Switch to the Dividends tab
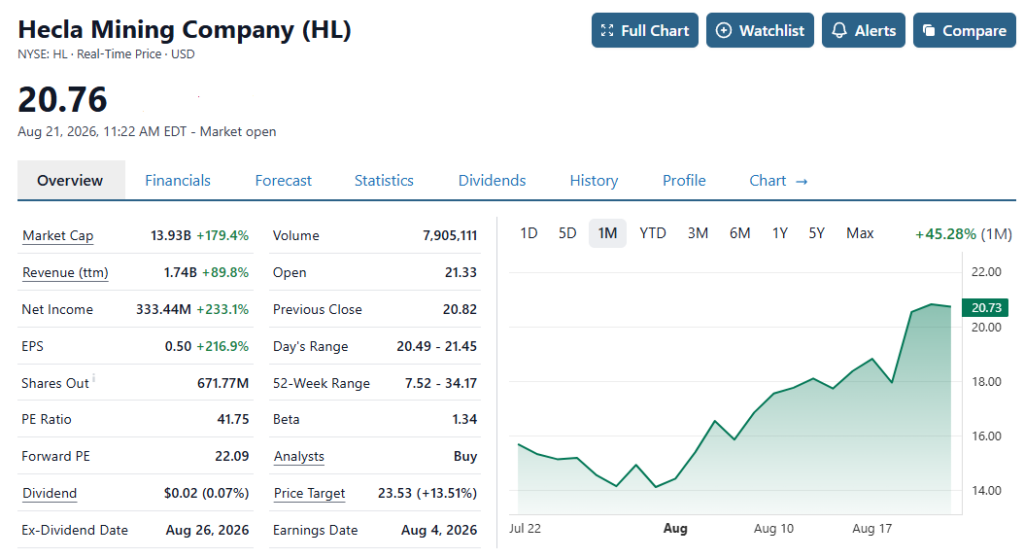This screenshot has height=558, width=1024. pos(492,180)
